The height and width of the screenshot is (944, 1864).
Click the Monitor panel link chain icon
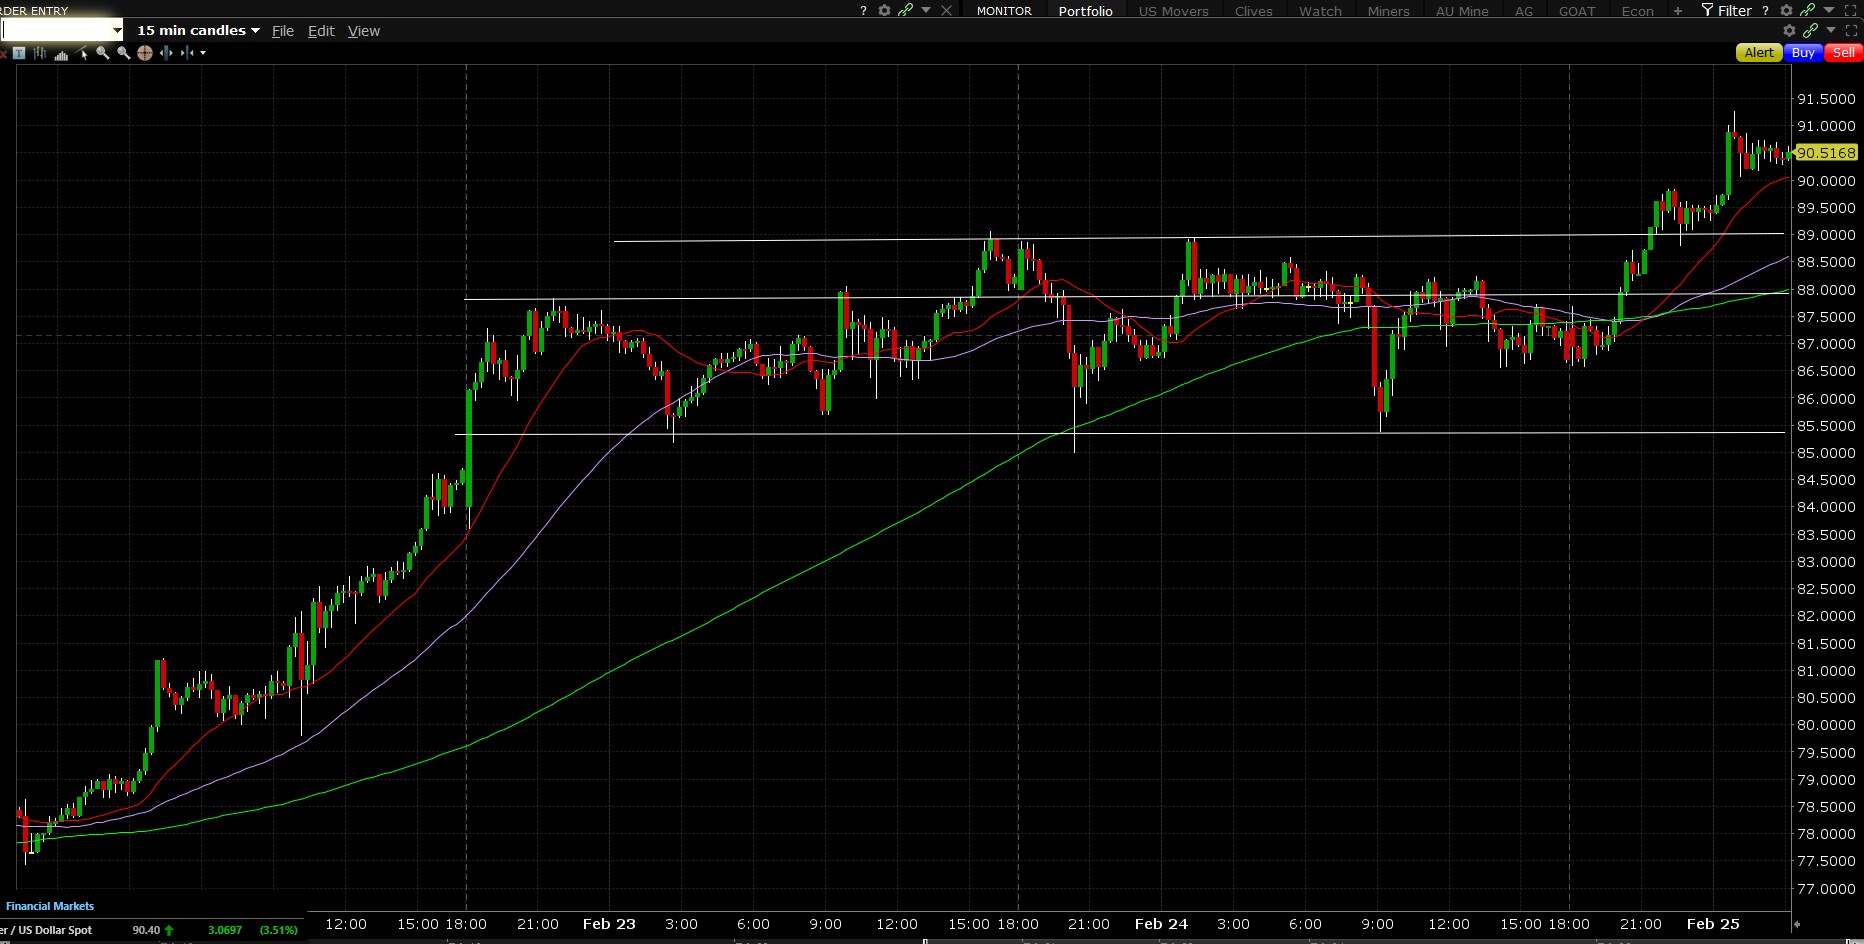coord(1808,10)
